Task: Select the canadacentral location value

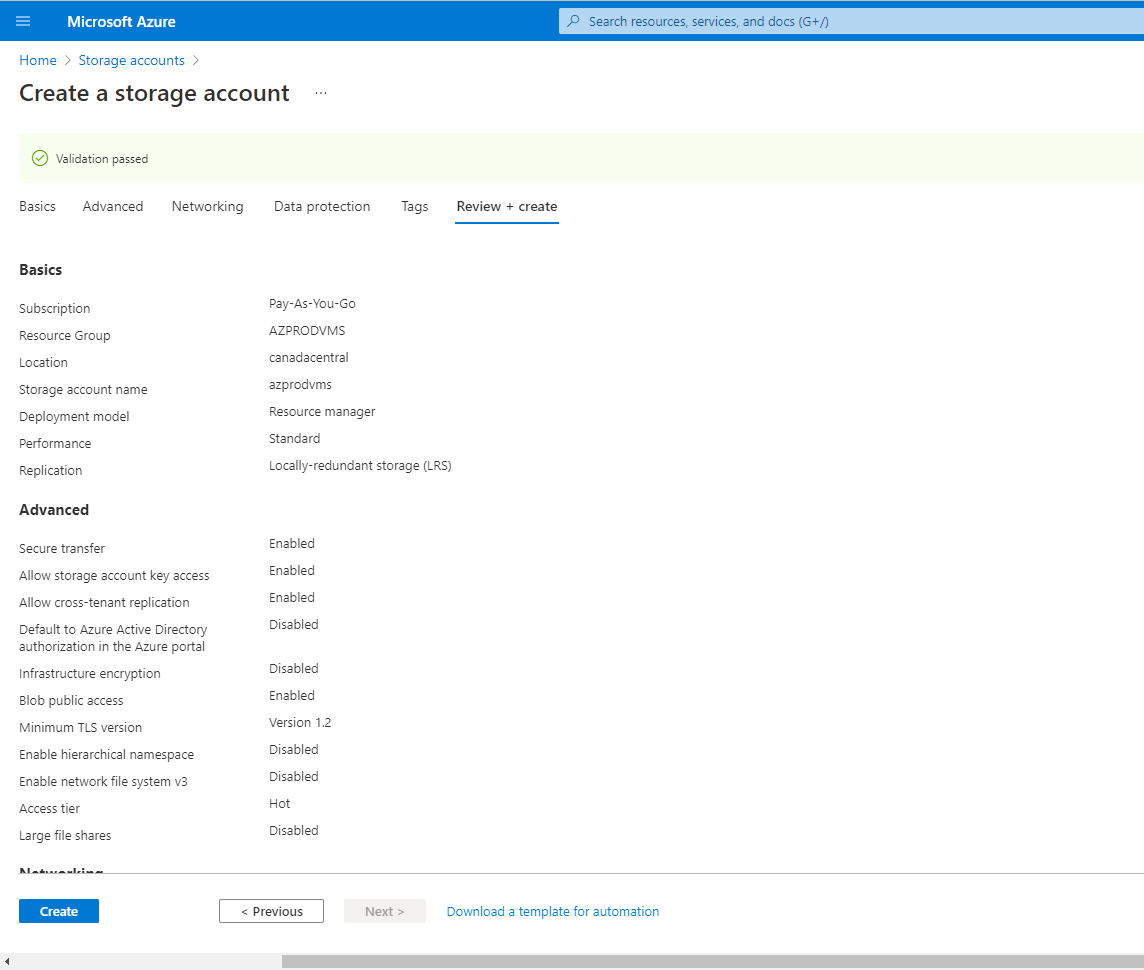Action: point(309,357)
